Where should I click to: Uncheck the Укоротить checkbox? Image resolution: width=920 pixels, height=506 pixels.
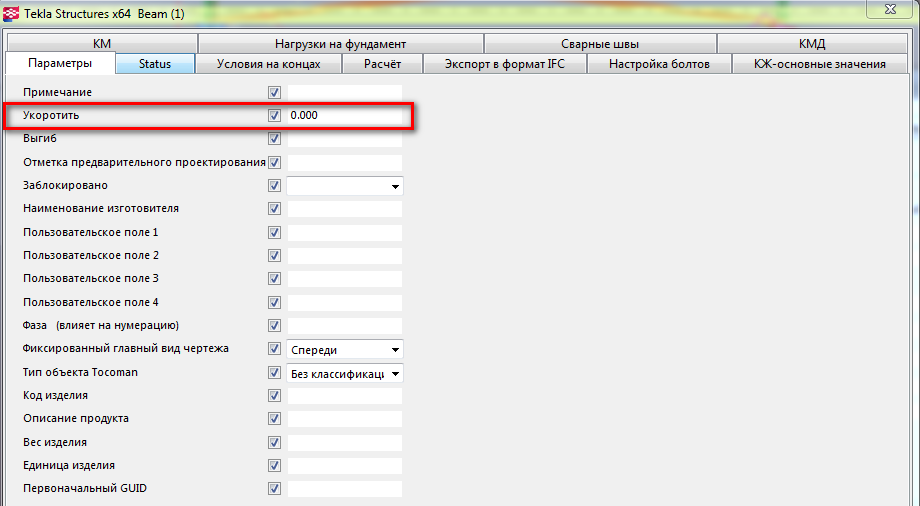coord(274,116)
